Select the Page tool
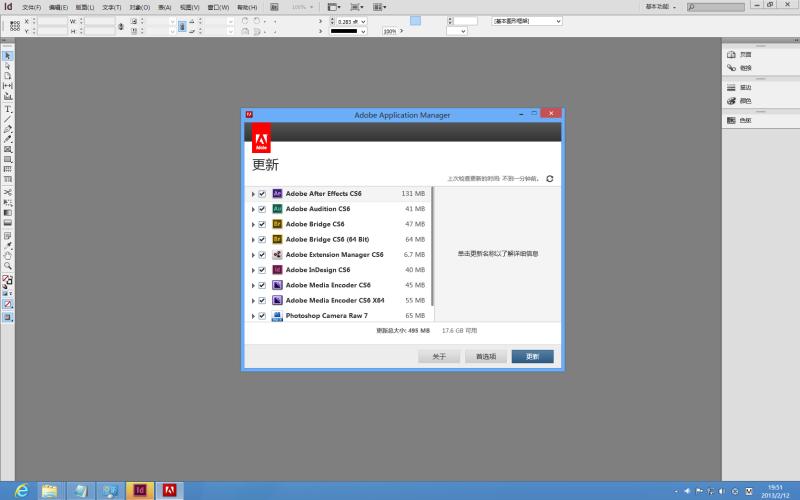The width and height of the screenshot is (800, 500). (8, 76)
